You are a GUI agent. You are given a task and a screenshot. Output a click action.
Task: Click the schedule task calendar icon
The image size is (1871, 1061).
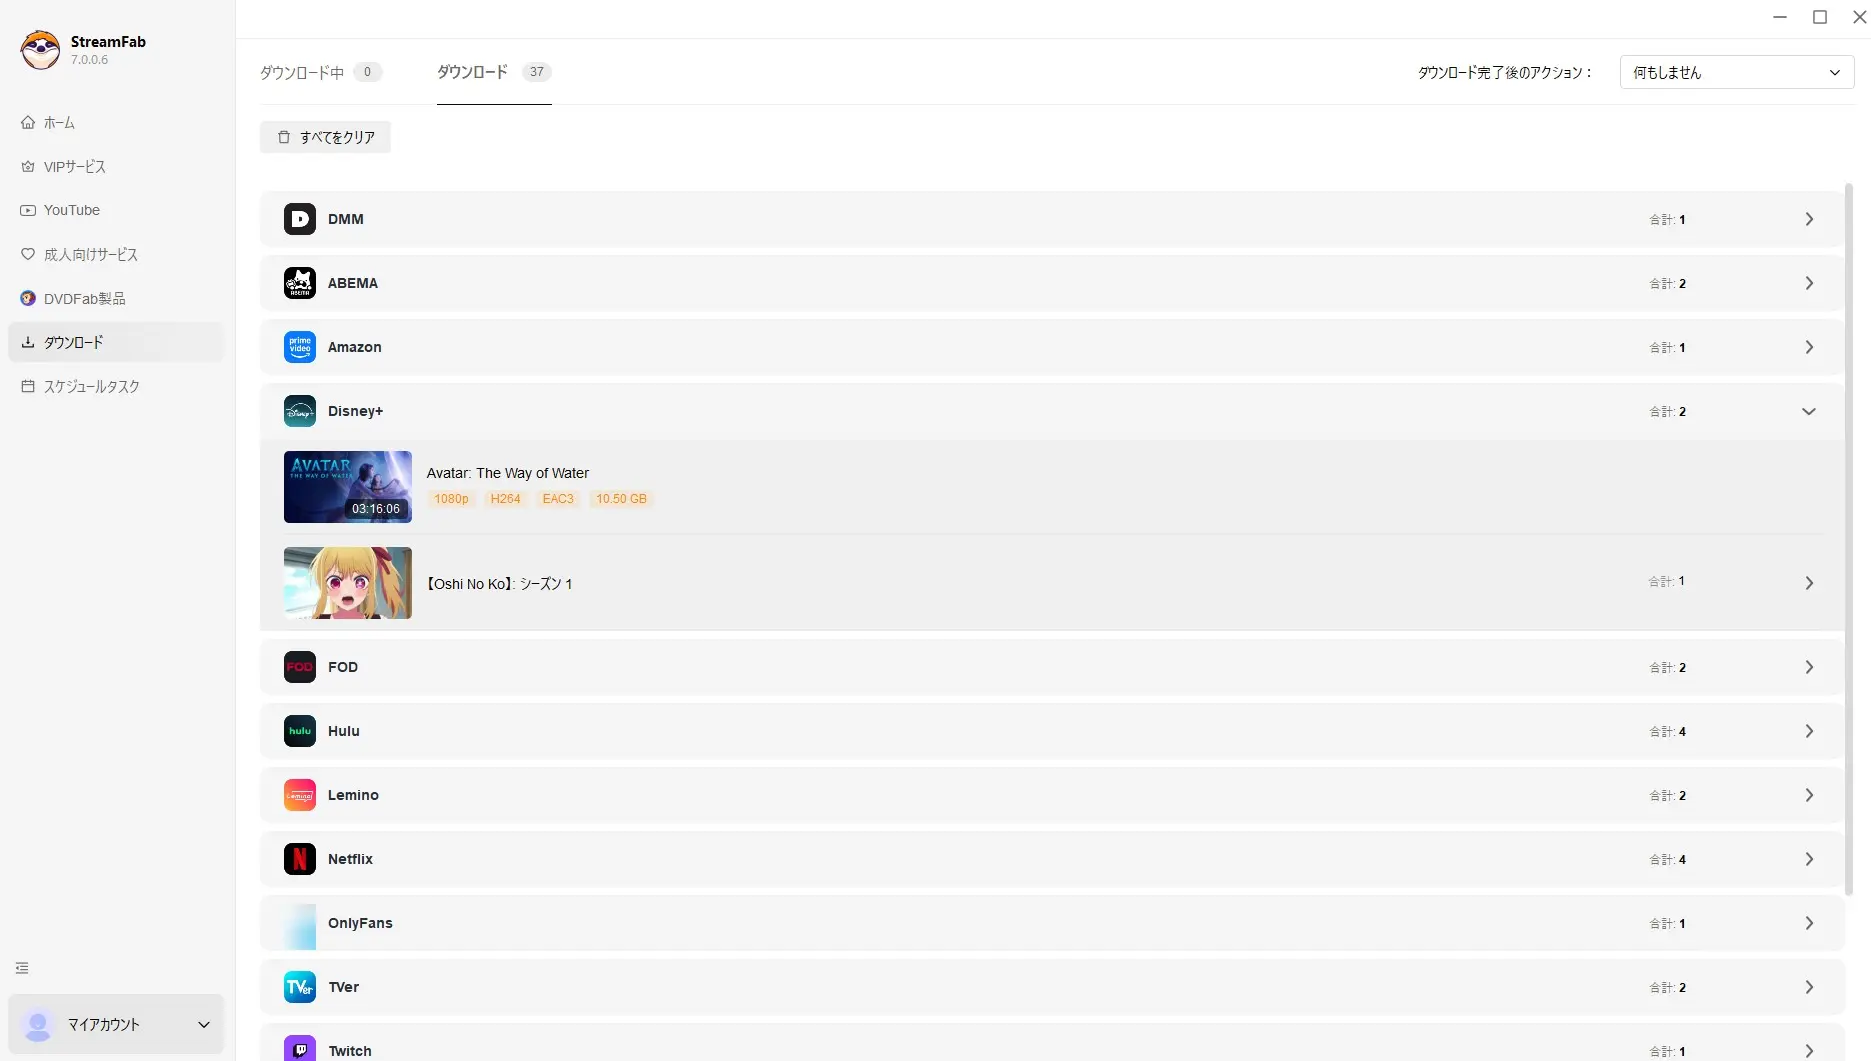coord(28,387)
